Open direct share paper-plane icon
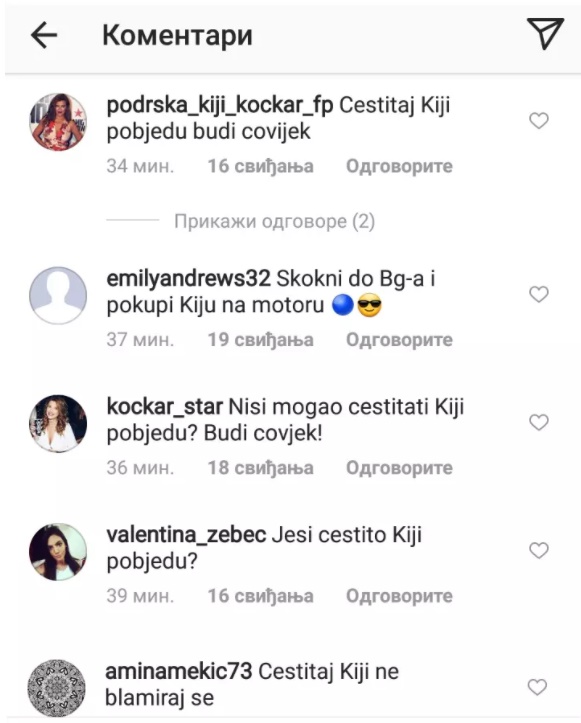This screenshot has height=723, width=581. point(545,33)
